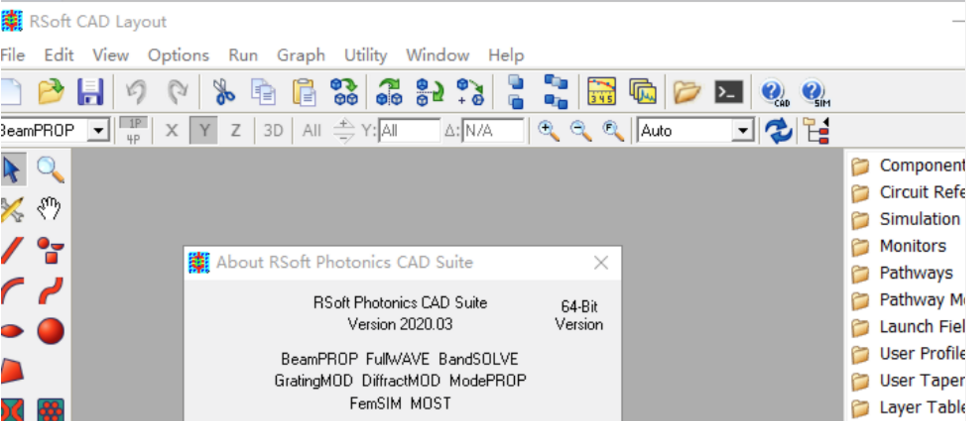Open the Run menu

click(x=243, y=55)
